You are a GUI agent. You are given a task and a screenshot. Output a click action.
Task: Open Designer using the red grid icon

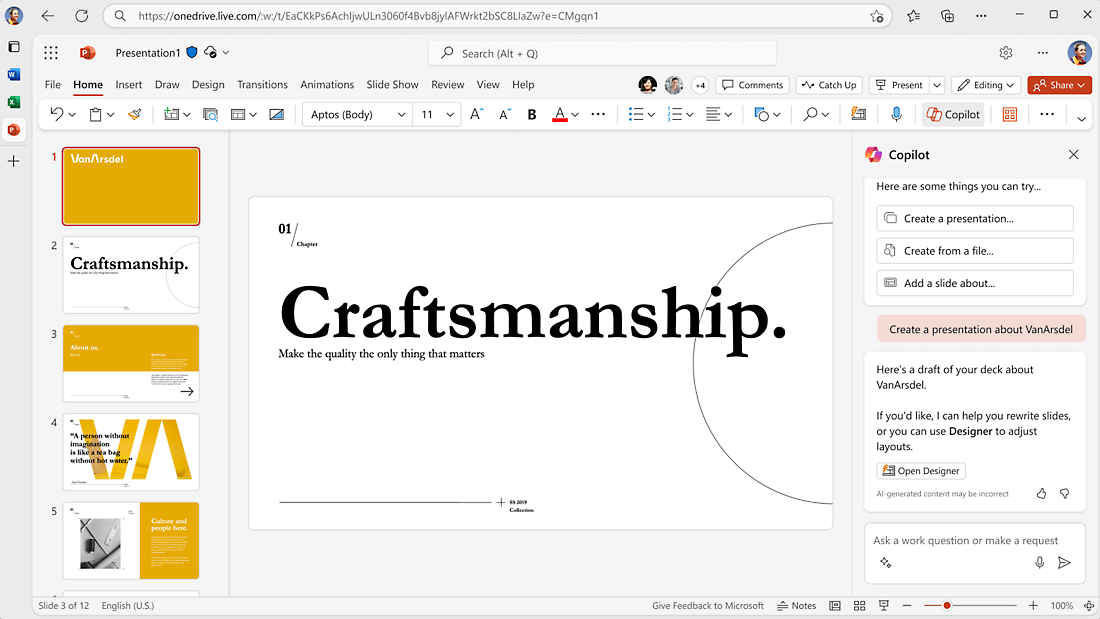point(1009,114)
